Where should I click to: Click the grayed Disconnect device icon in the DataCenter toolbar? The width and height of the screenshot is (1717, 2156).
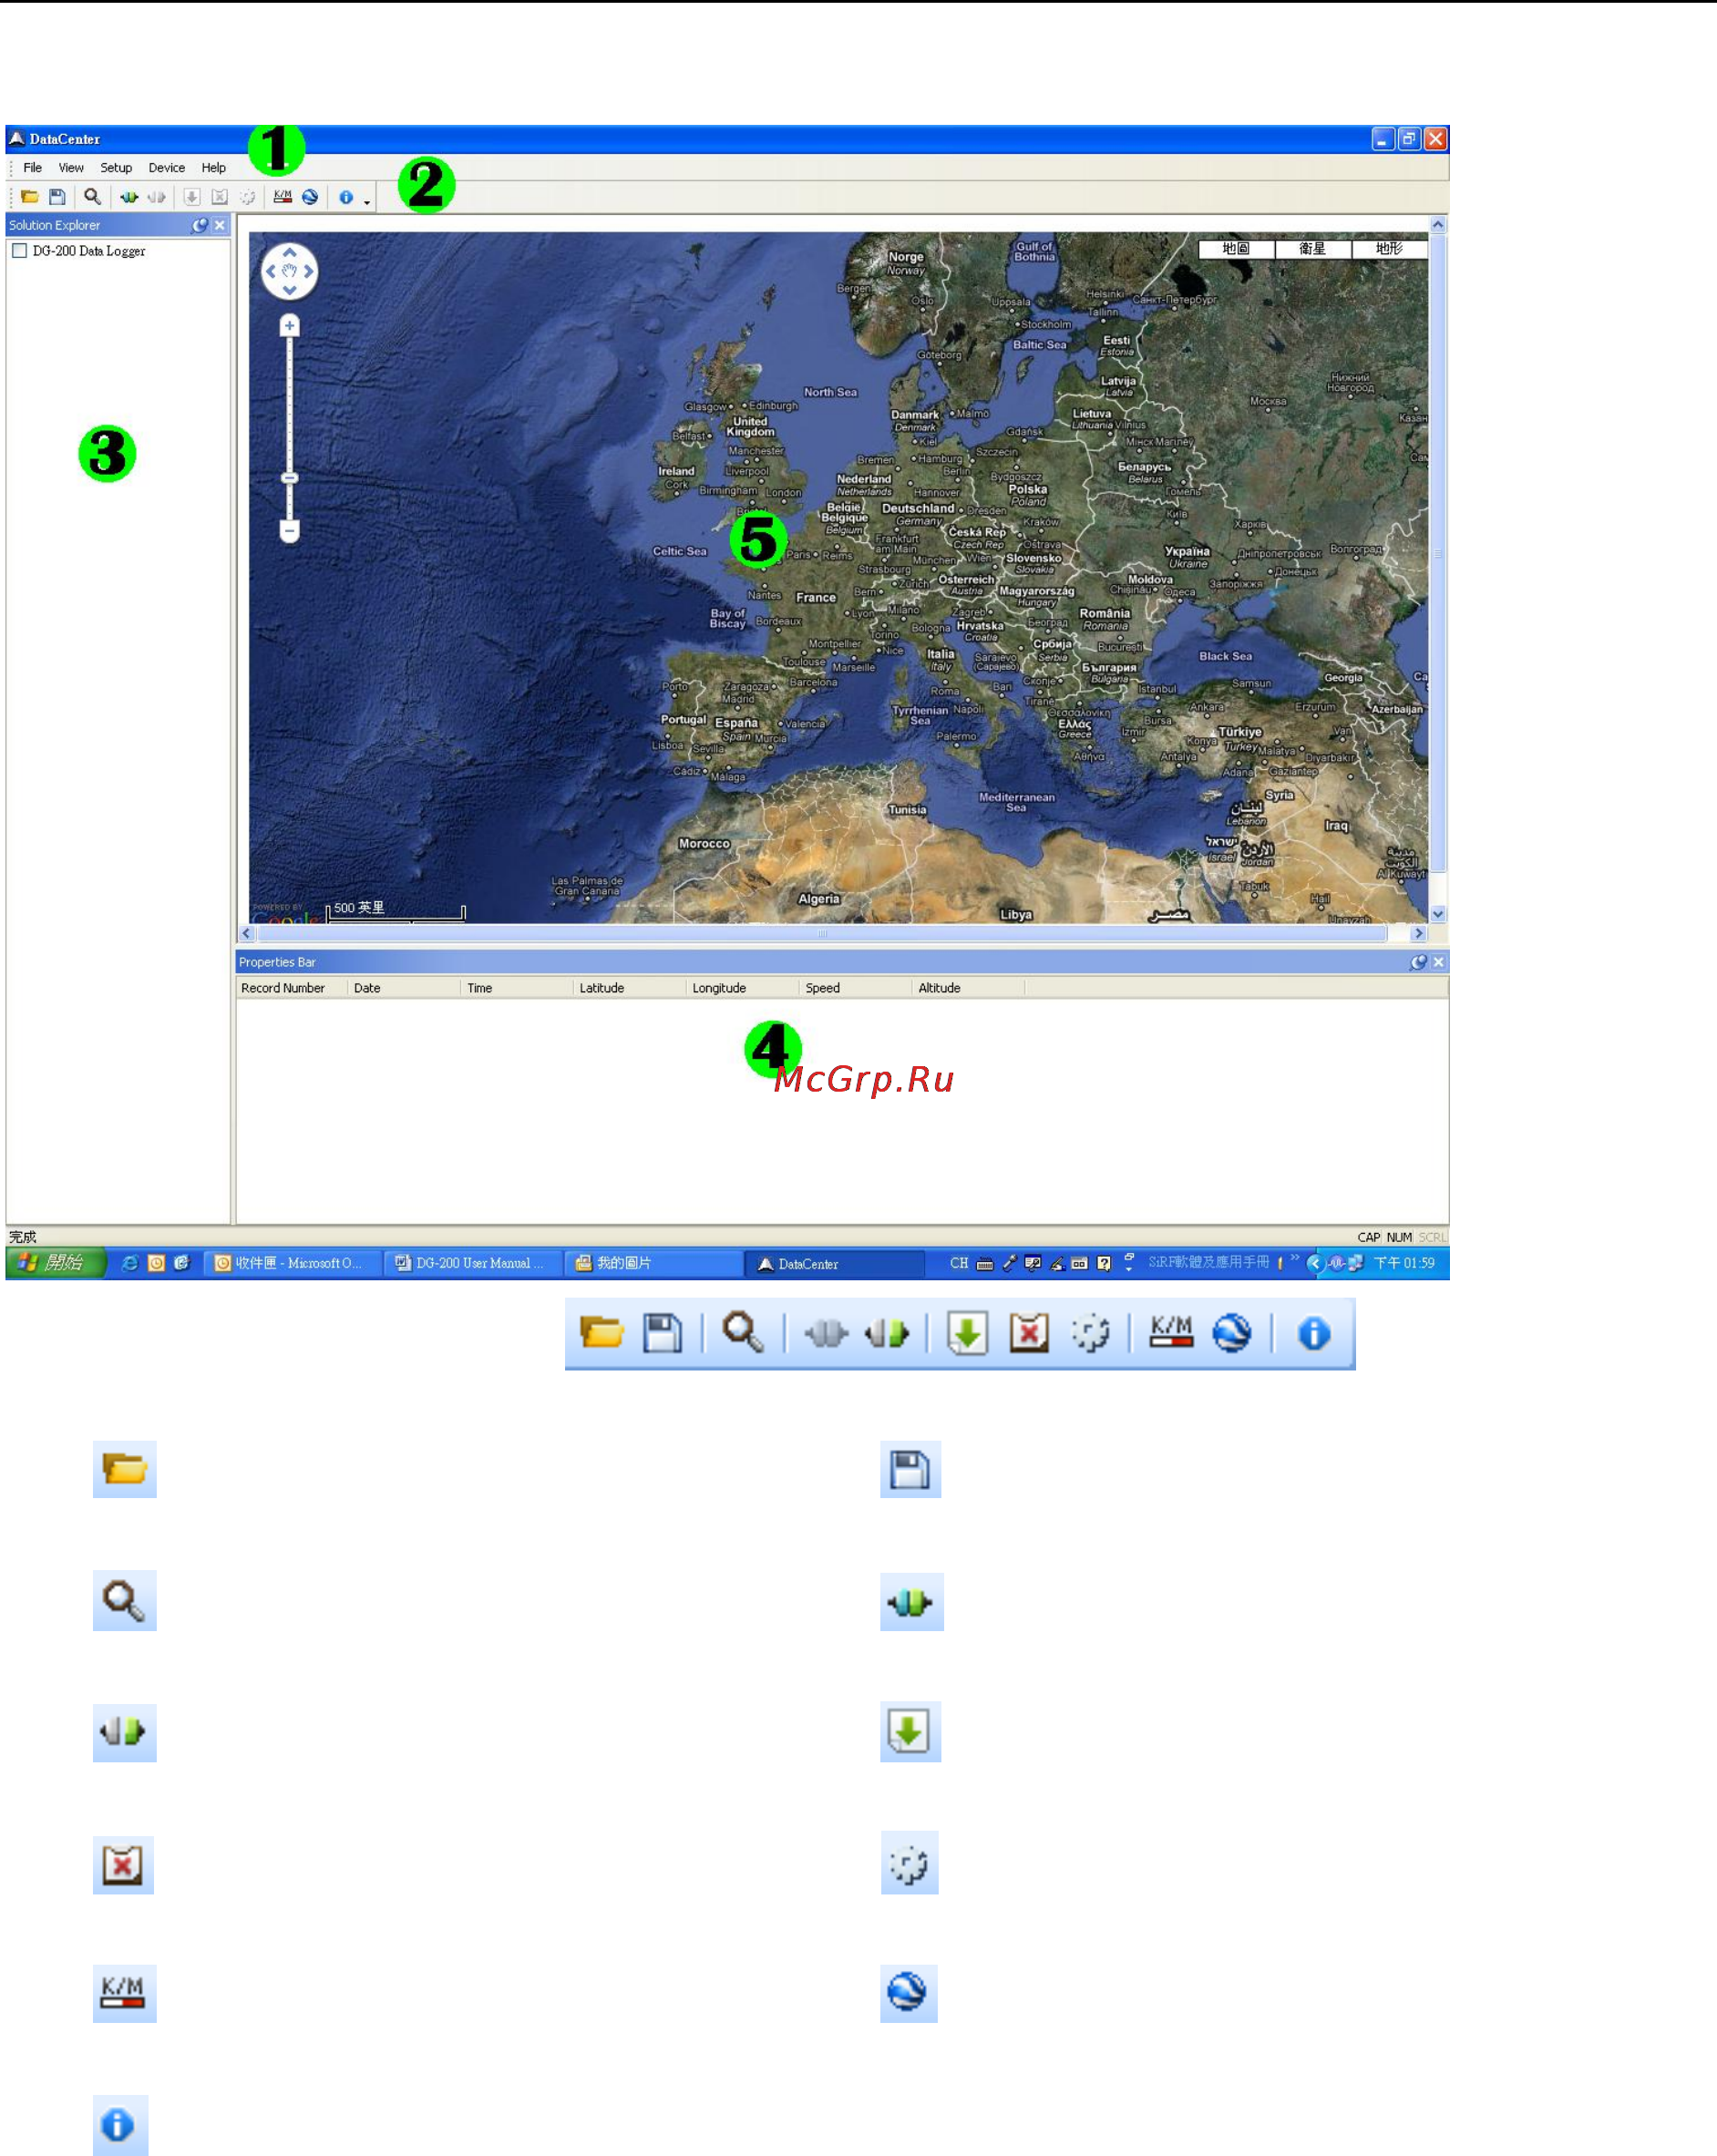156,197
